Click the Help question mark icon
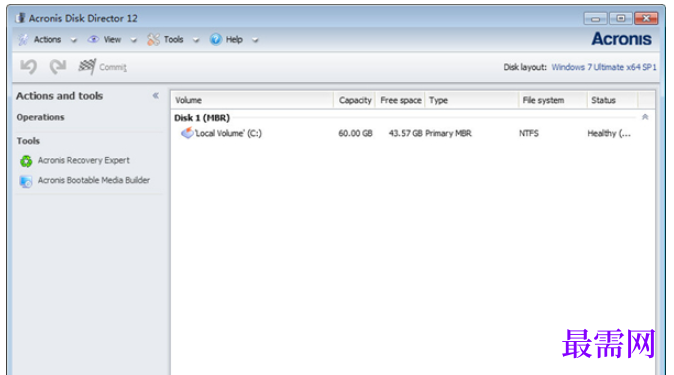Viewport: 674px width, 375px height. point(215,40)
